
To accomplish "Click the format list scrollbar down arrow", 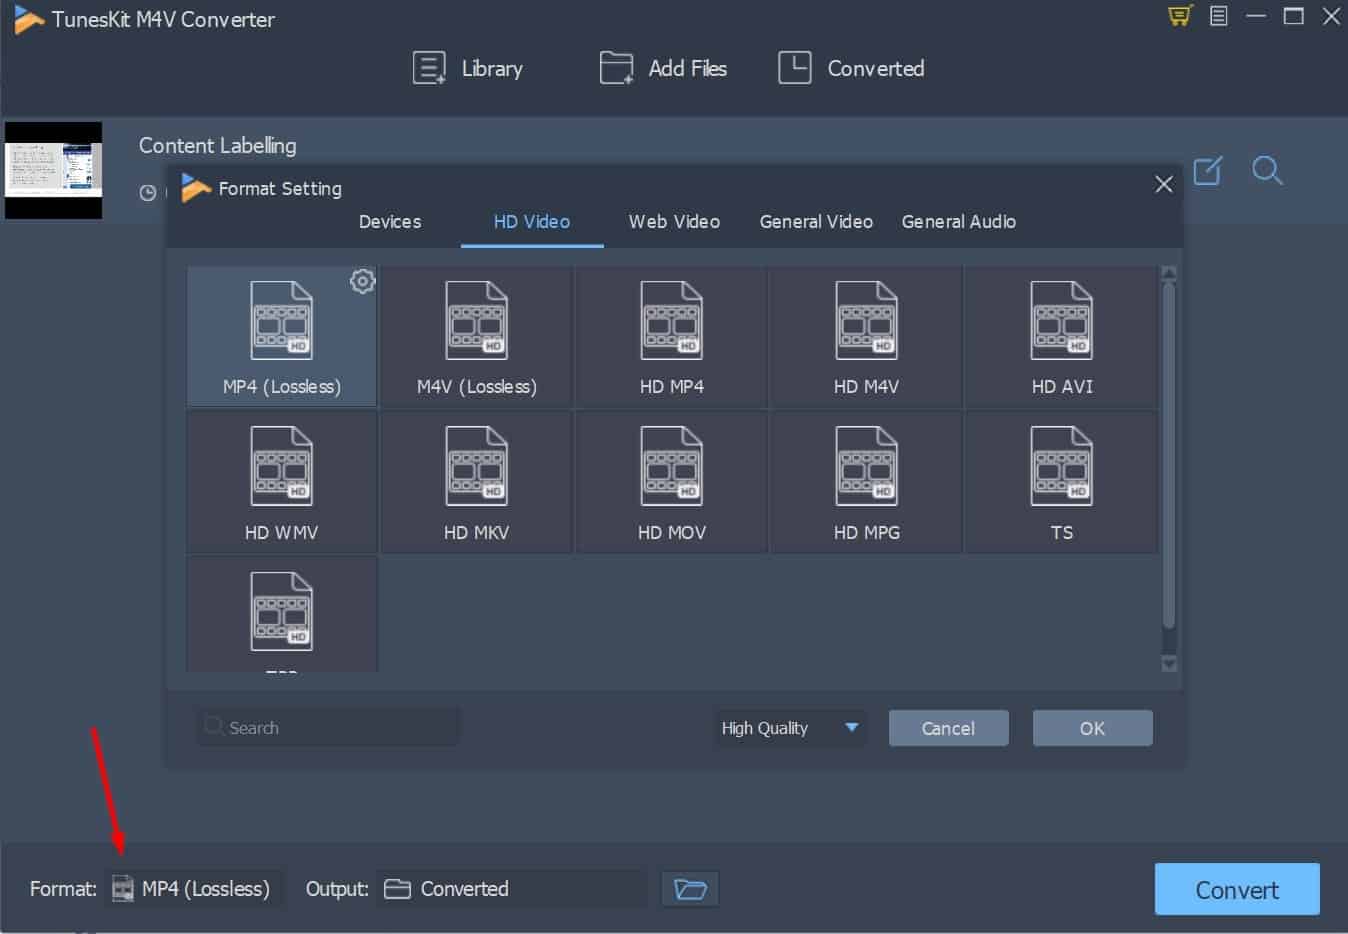I will tap(1169, 663).
